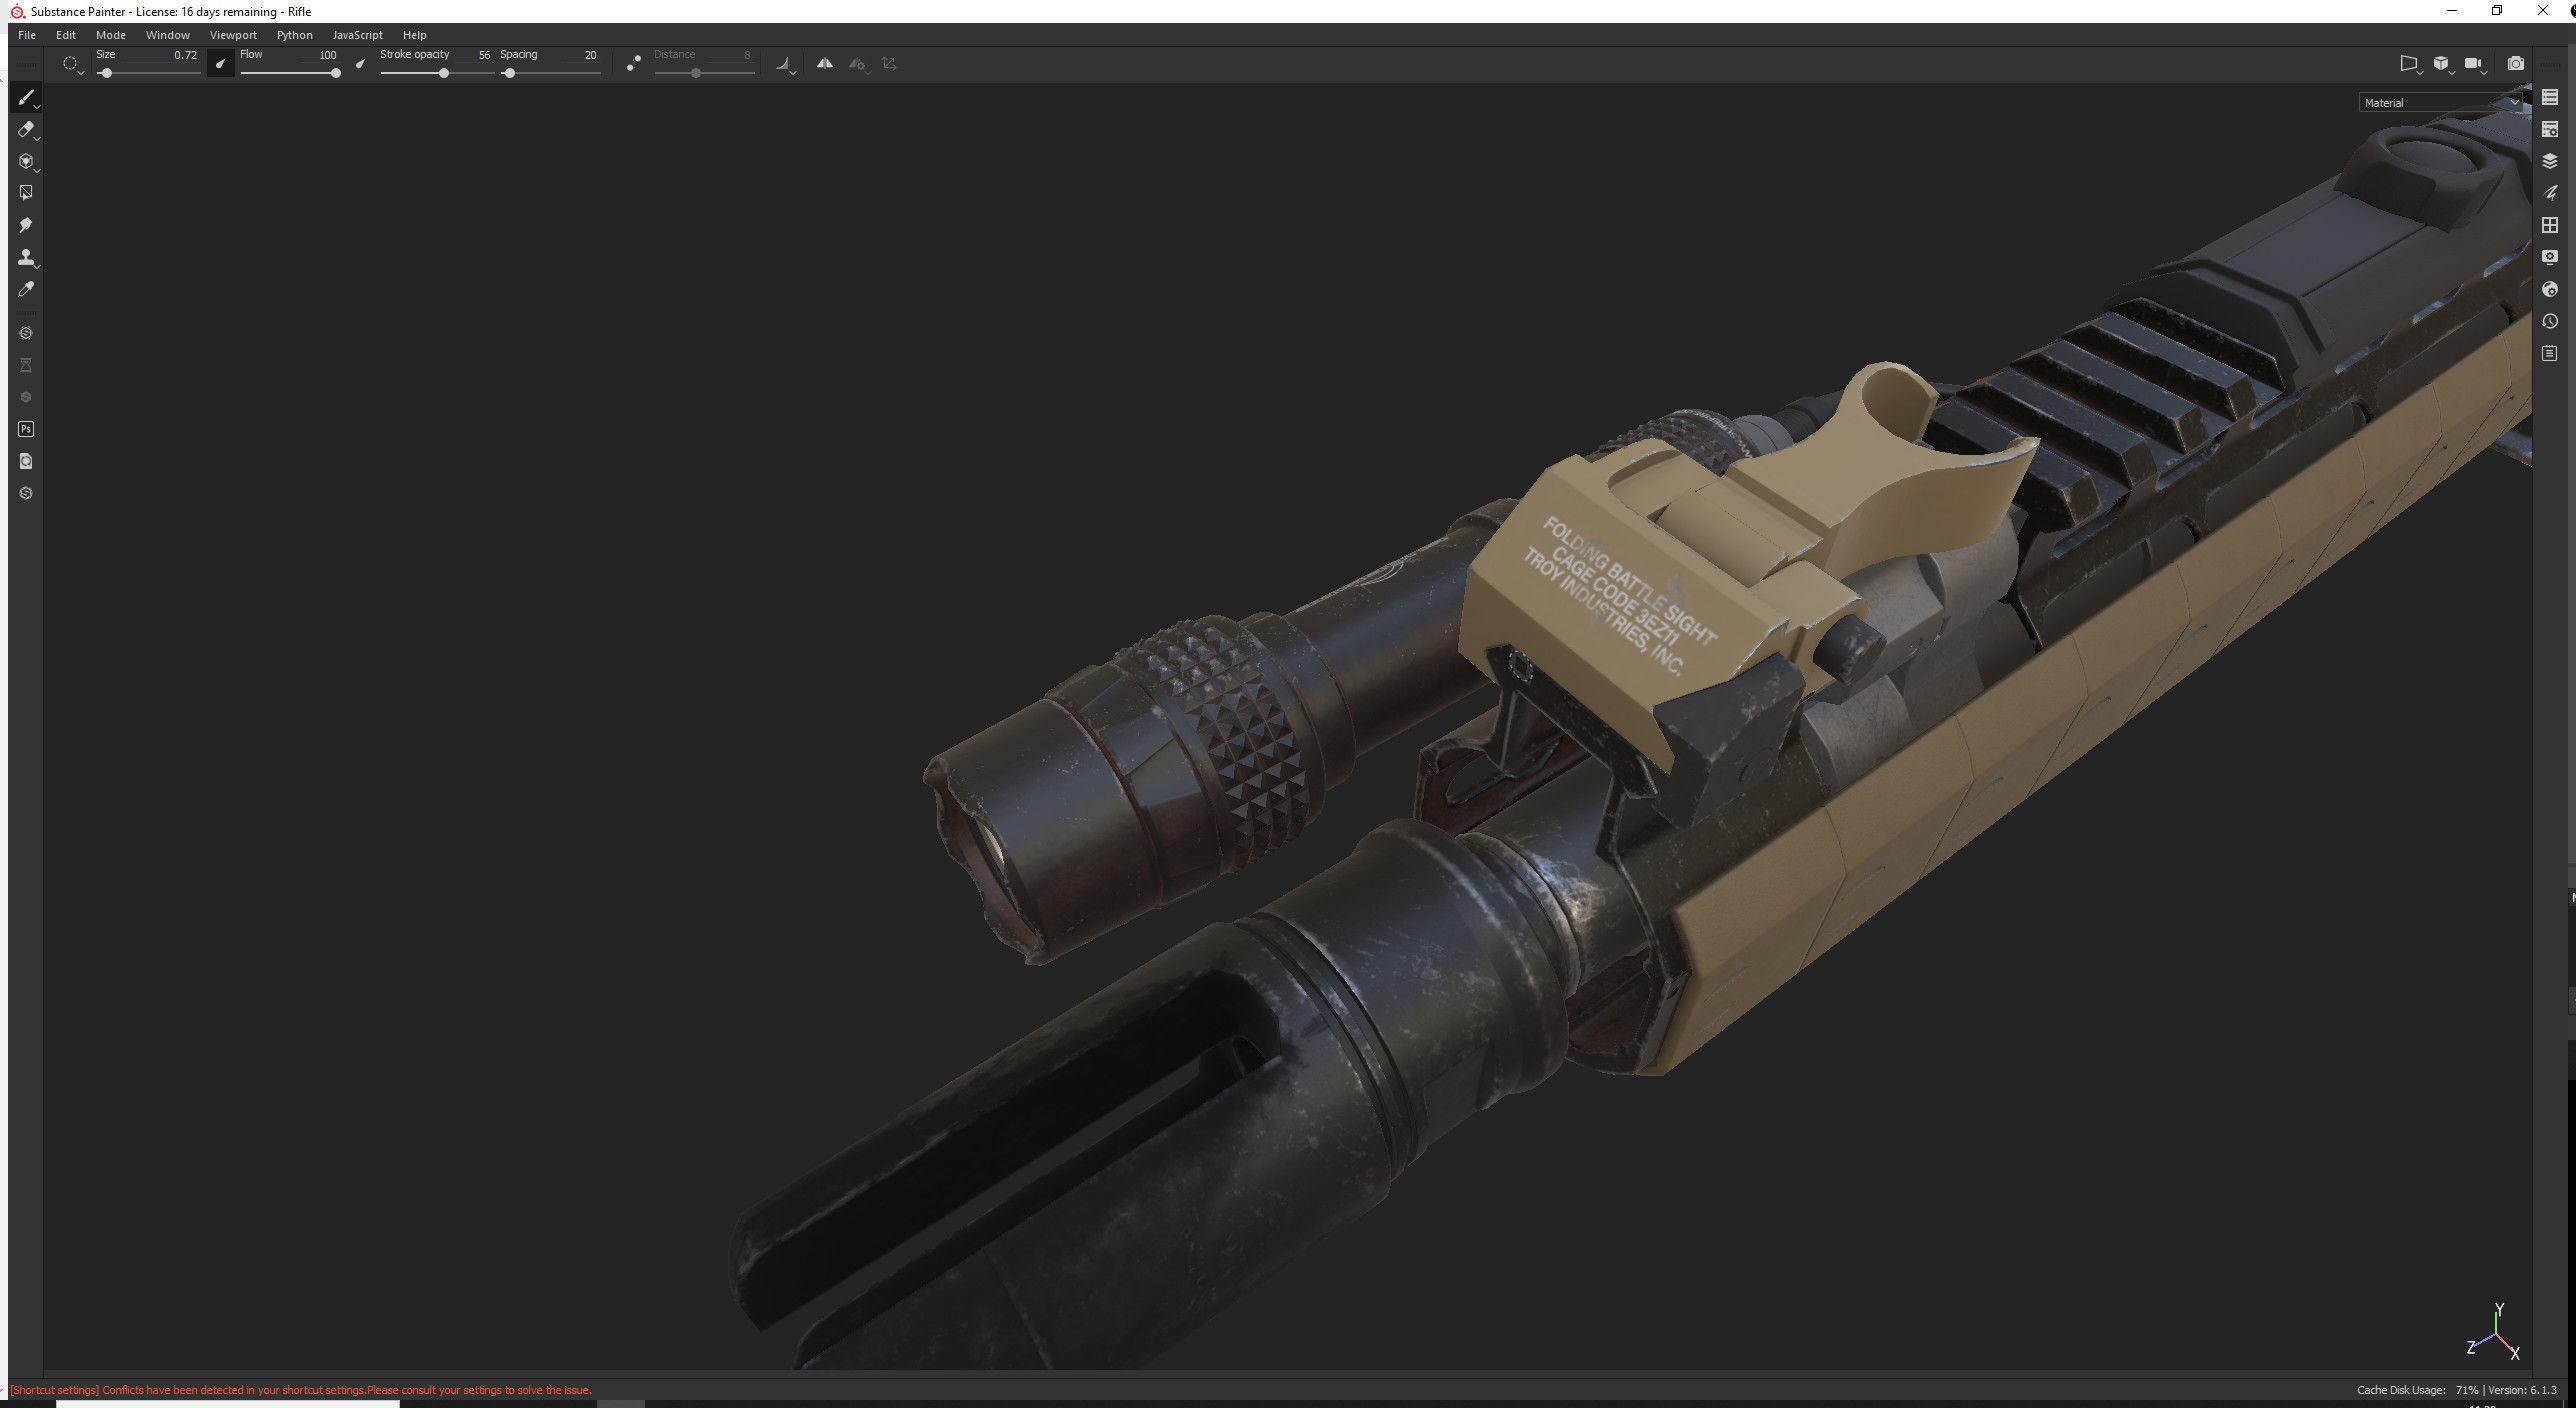Select the Polygon Fill tool
This screenshot has height=1408, width=2576.
[x=27, y=192]
